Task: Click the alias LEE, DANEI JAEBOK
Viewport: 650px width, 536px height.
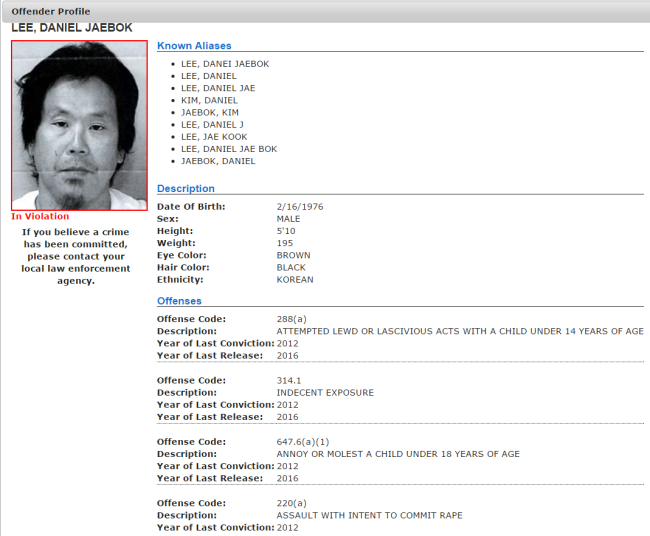Action: (225, 64)
